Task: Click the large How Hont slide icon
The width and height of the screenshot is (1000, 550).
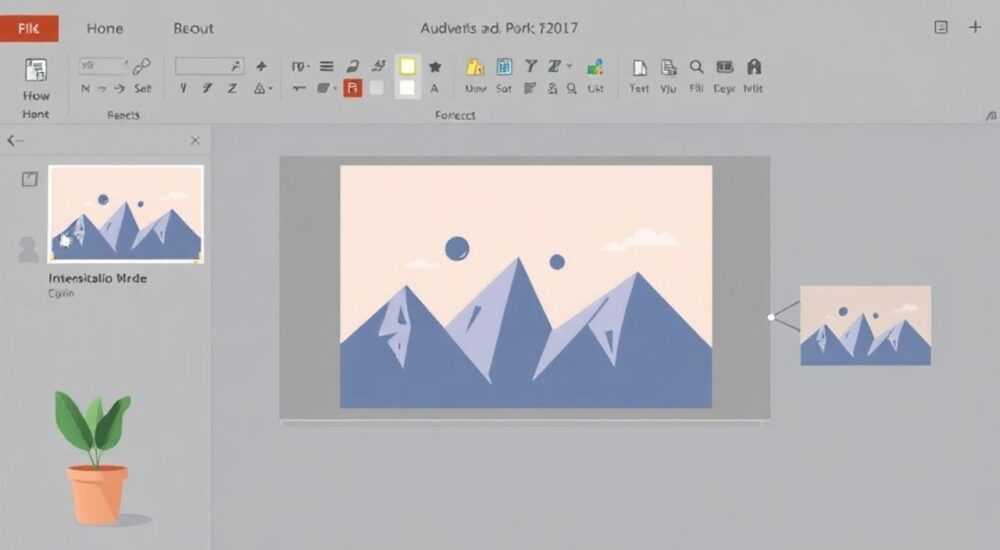Action: coord(36,70)
